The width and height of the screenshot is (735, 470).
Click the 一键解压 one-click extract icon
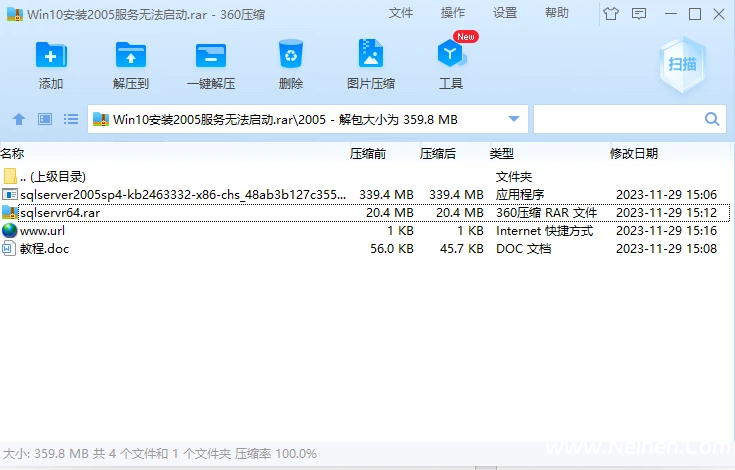211,55
